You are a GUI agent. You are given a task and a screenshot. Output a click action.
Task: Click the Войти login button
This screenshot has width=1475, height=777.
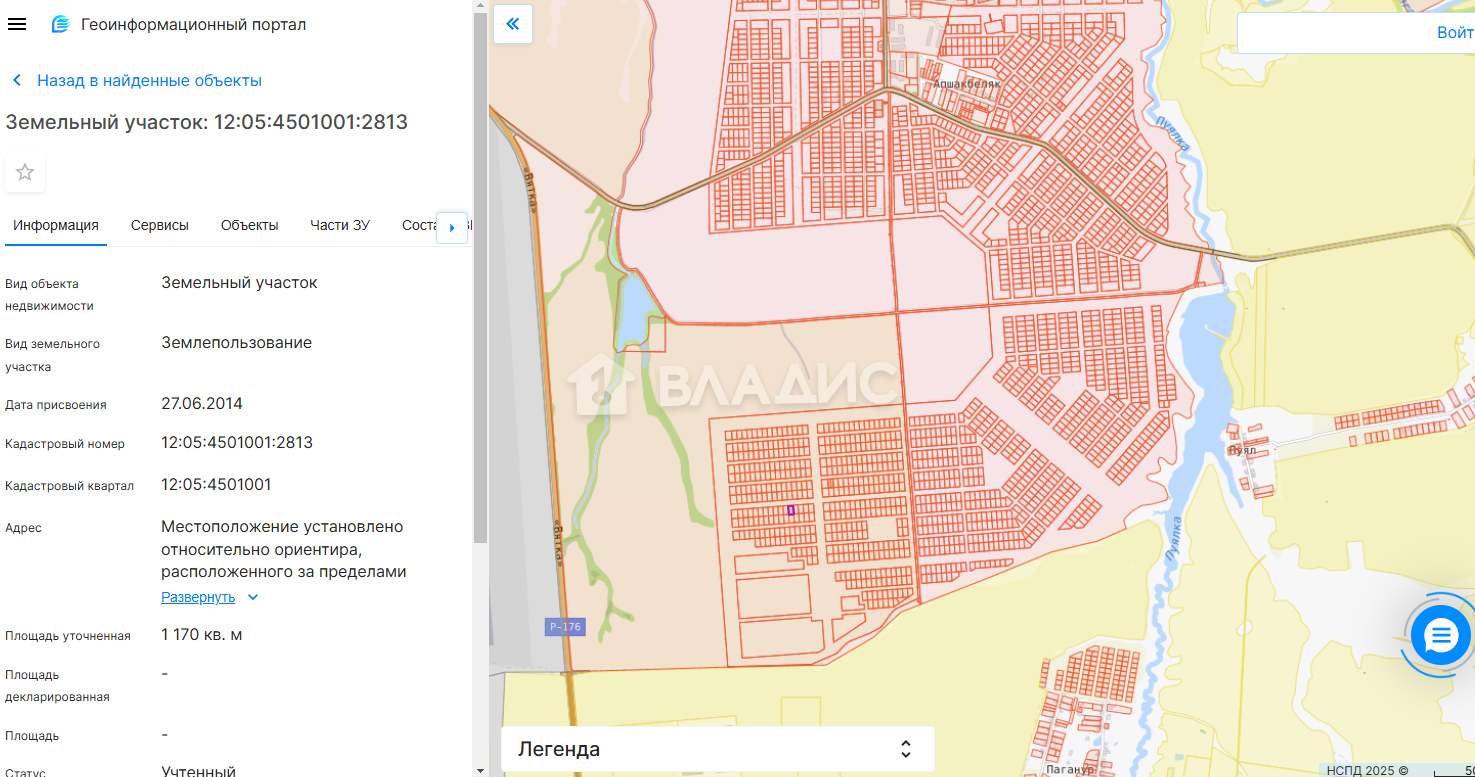[1455, 32]
